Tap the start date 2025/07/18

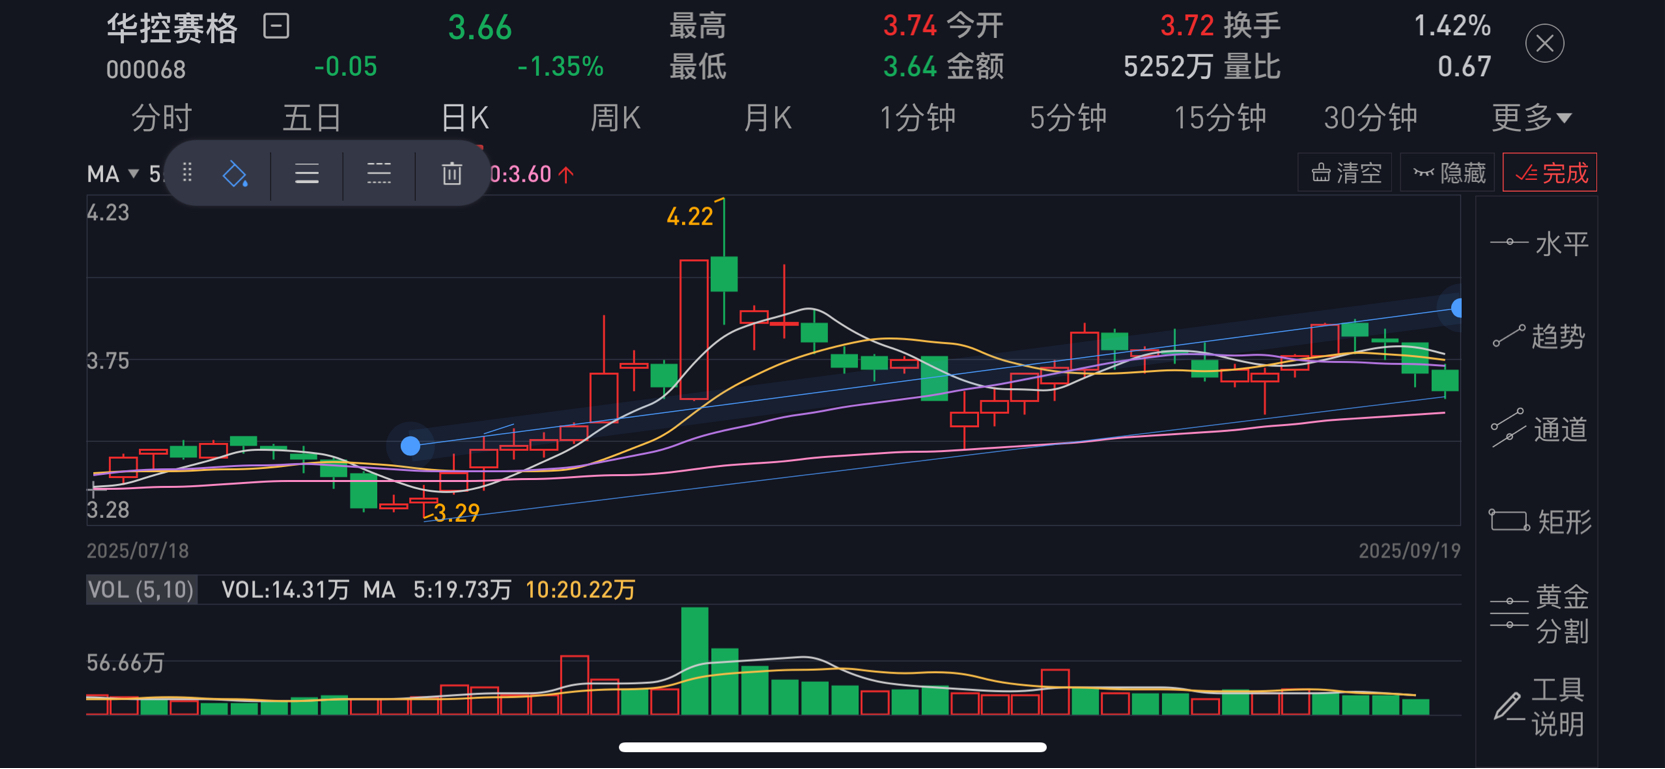138,551
